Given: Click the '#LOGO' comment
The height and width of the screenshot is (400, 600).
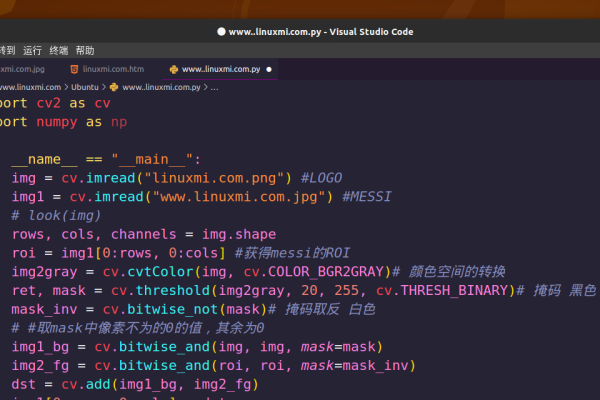Looking at the screenshot, I should point(321,178).
